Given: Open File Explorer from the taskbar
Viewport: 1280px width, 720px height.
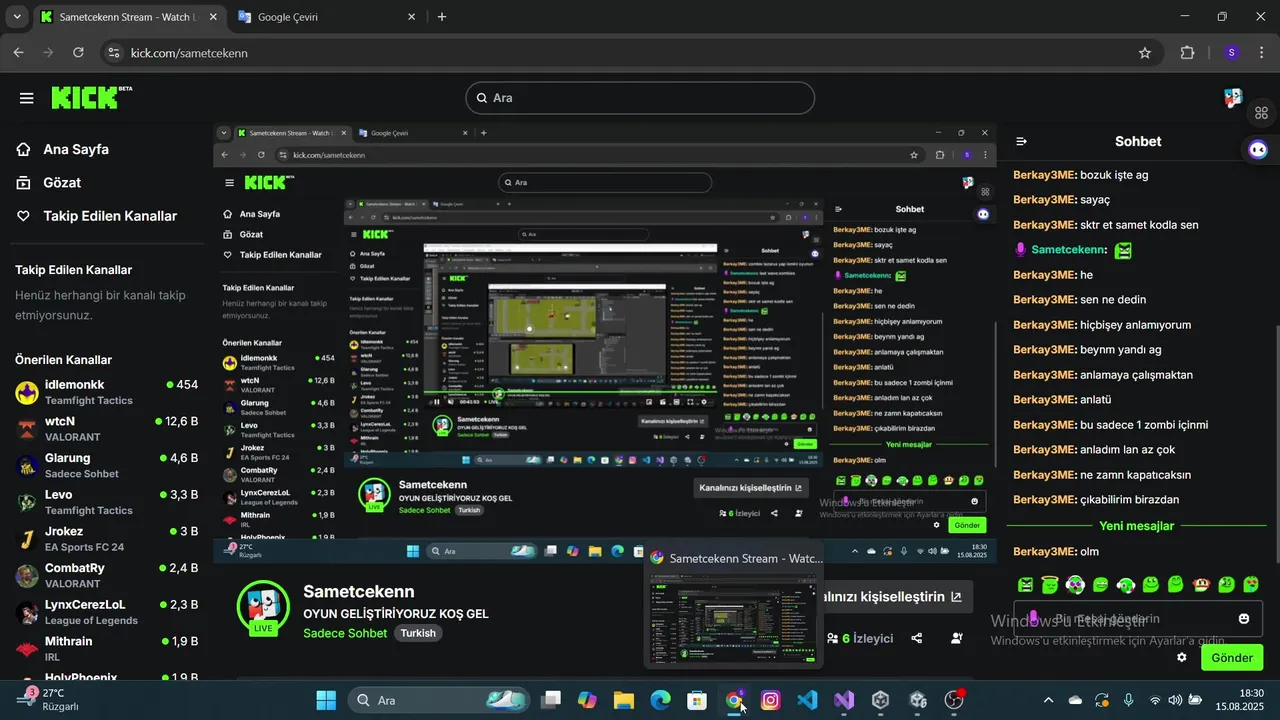Looking at the screenshot, I should coord(624,700).
